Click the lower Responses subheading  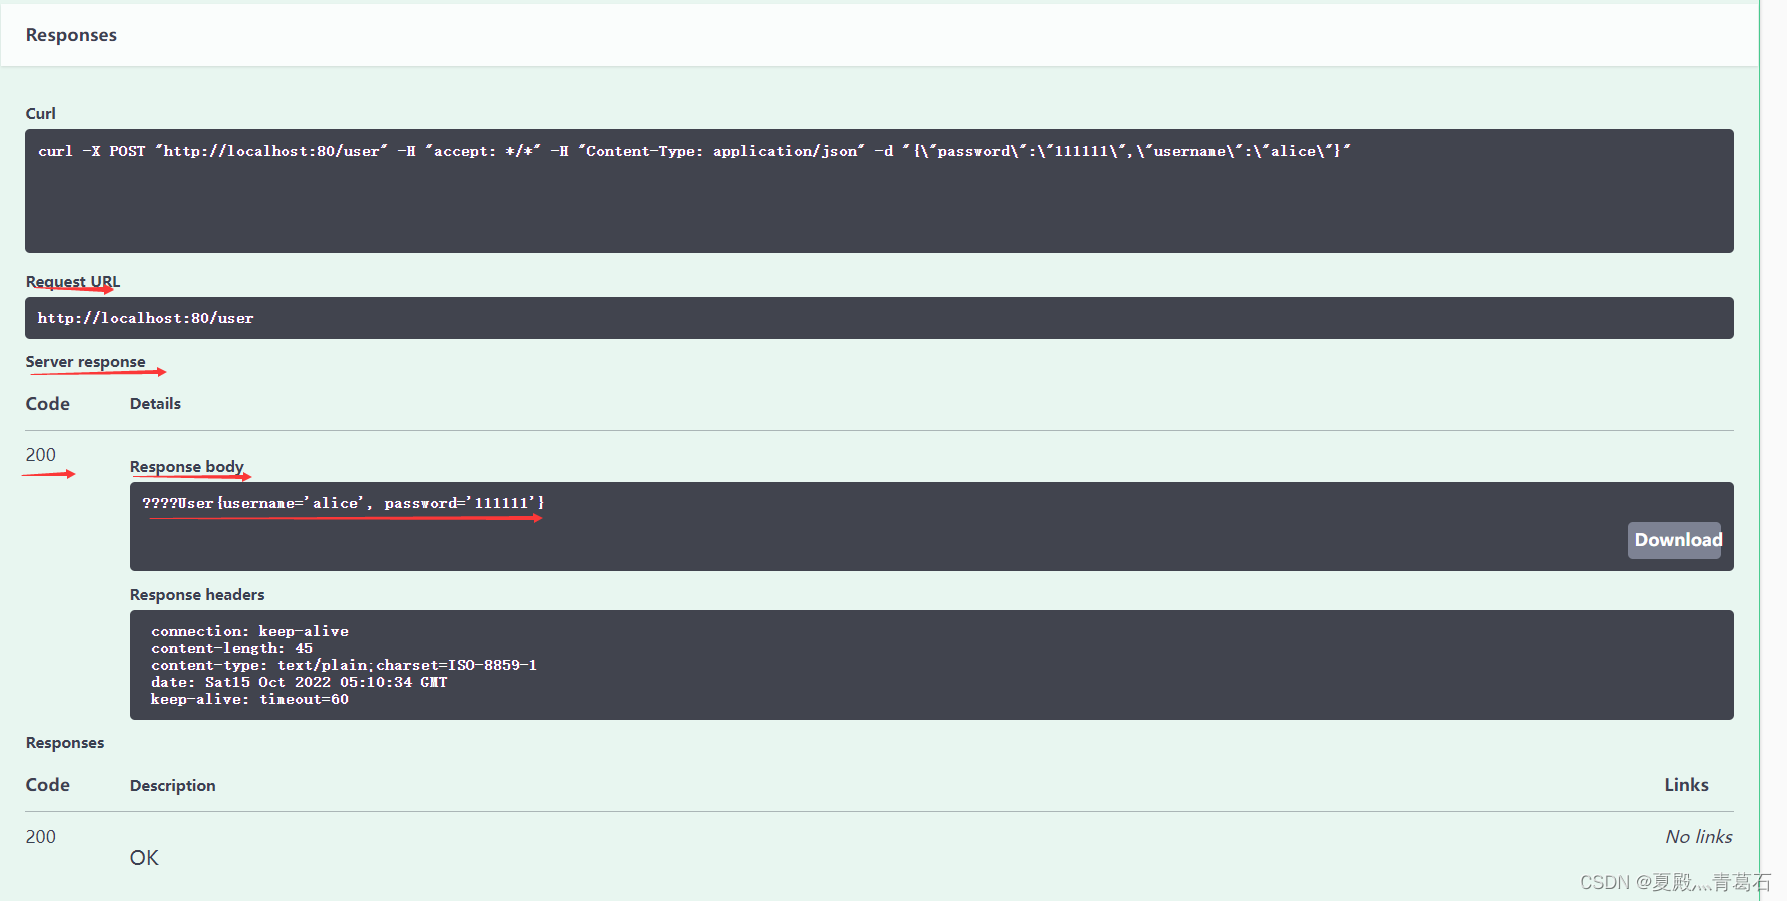(x=65, y=743)
